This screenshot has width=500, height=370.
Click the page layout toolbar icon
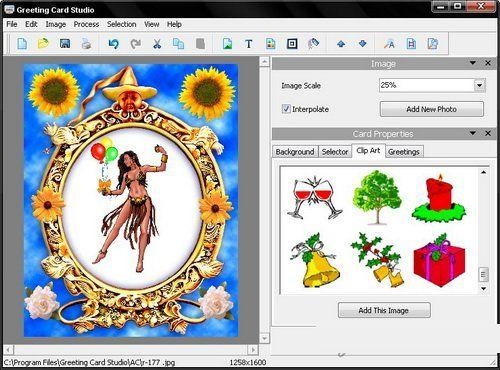(x=411, y=44)
